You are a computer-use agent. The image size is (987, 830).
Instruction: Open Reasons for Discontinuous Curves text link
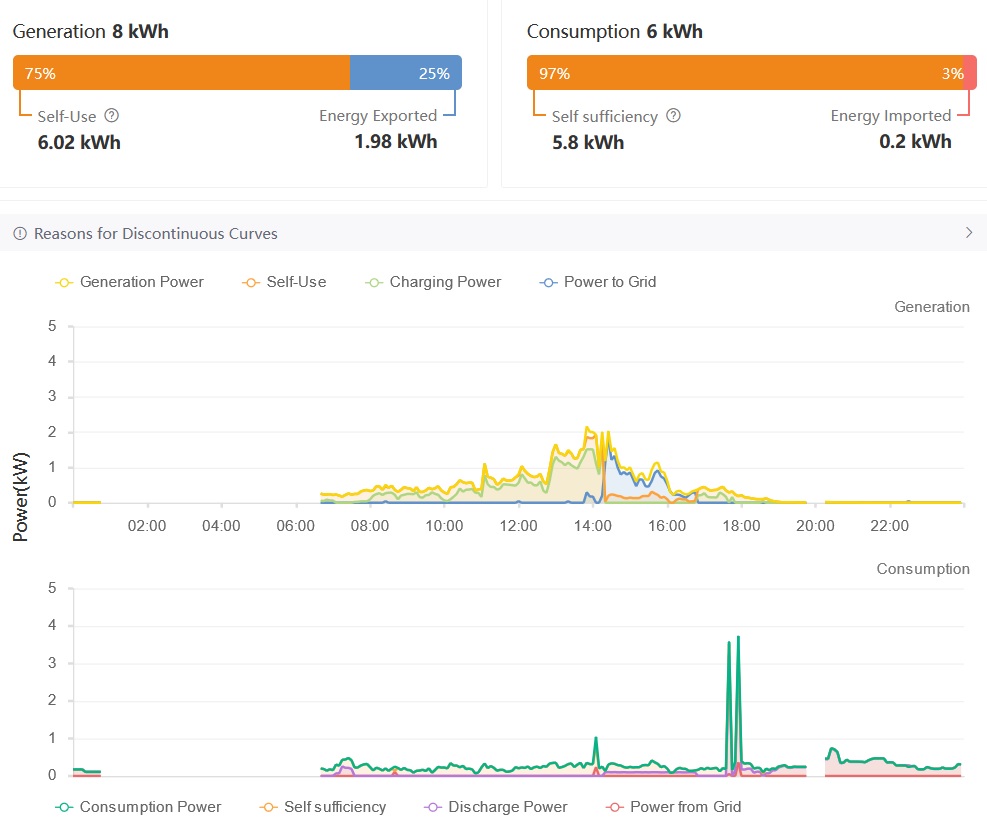[x=155, y=233]
